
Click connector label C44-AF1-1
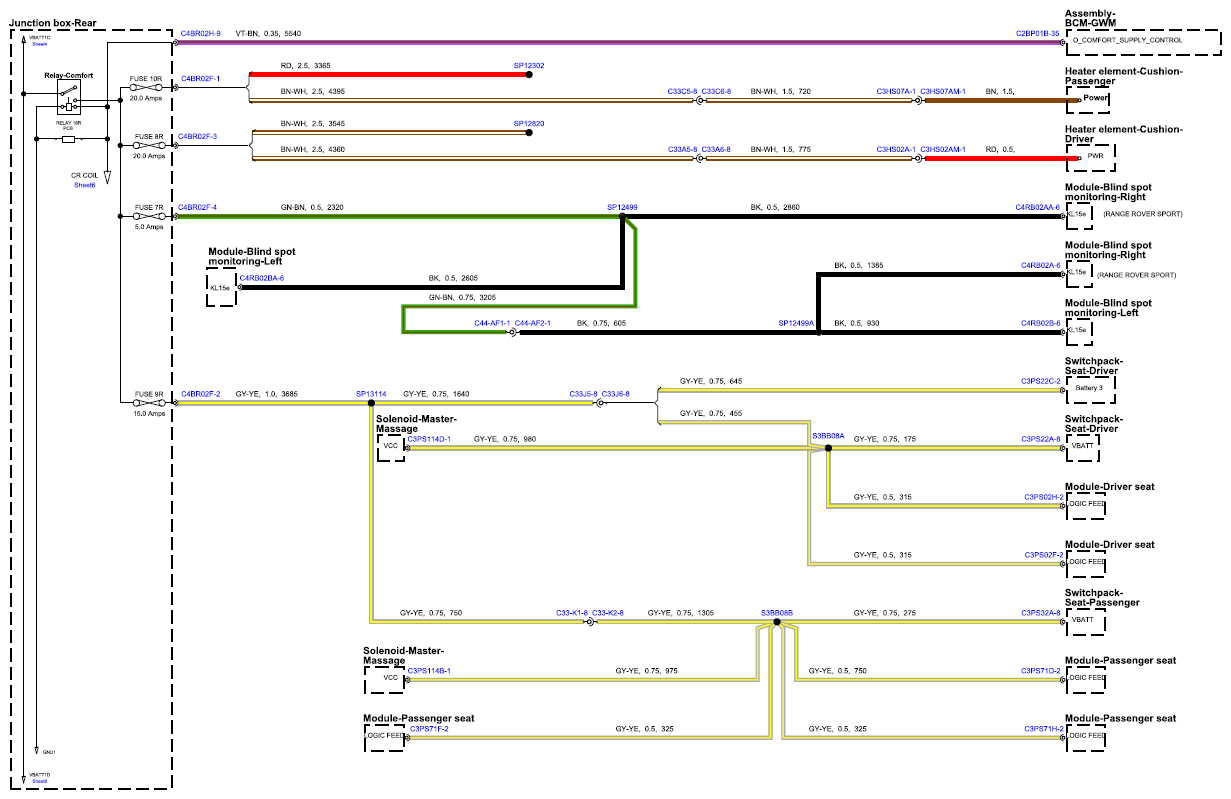(492, 323)
